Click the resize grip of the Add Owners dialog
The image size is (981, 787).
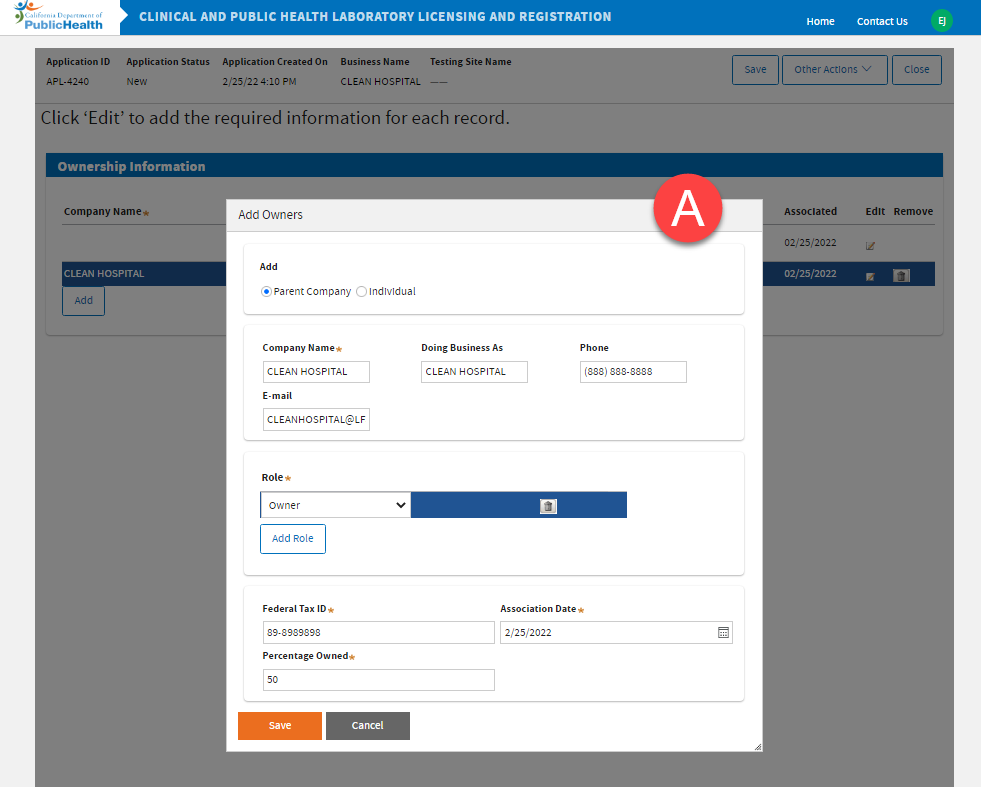pos(758,746)
